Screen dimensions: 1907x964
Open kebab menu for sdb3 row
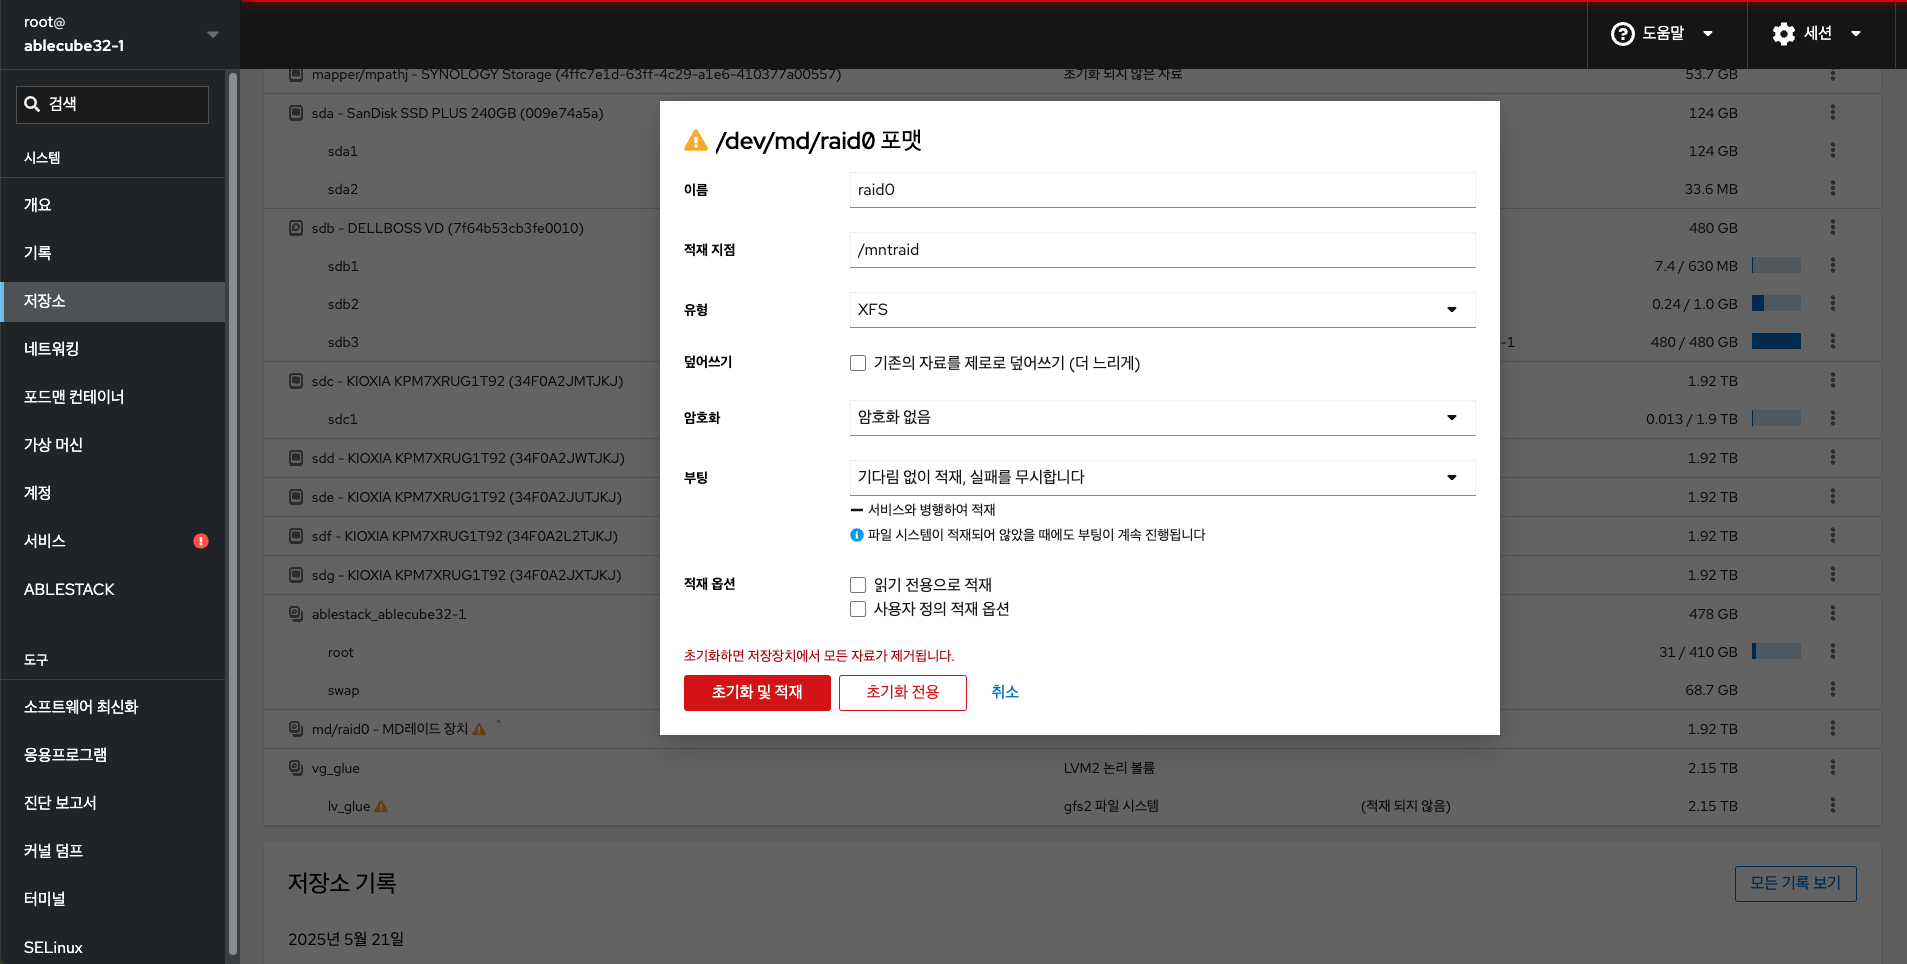1832,342
